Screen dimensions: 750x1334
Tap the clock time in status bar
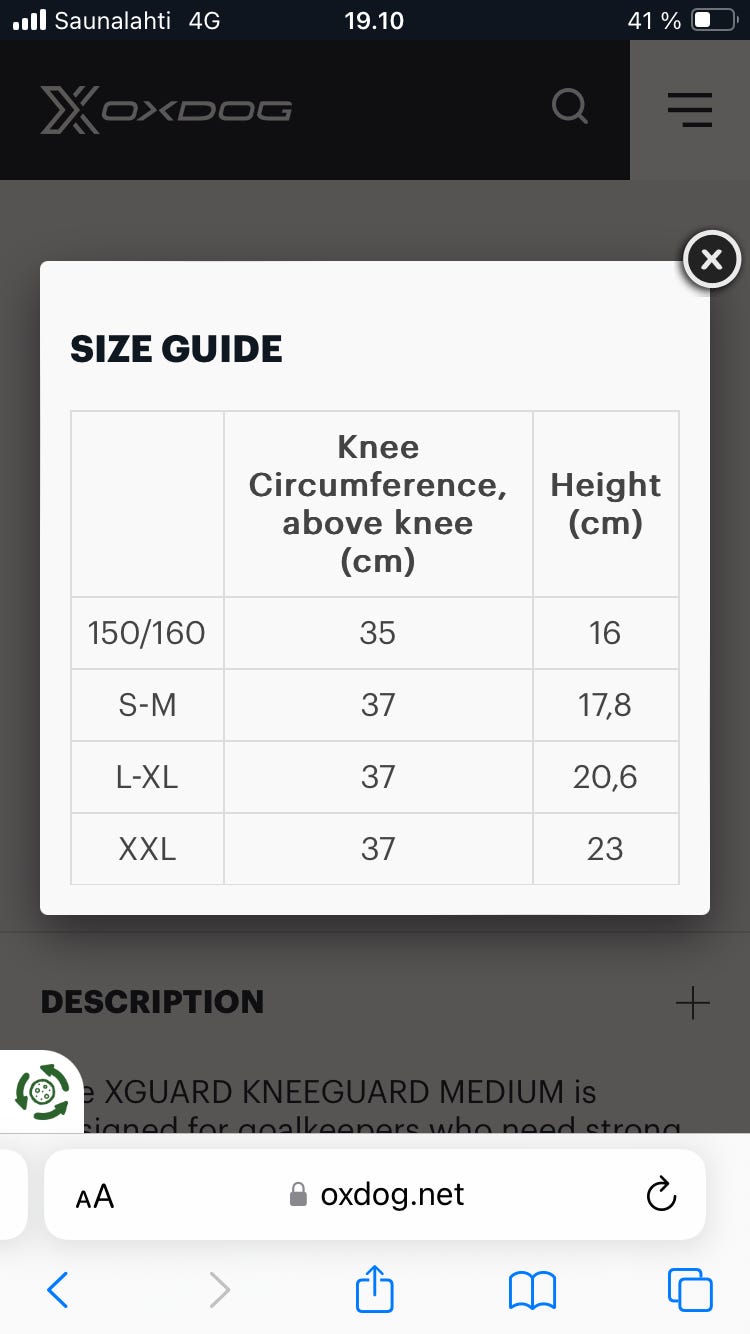pos(374,20)
